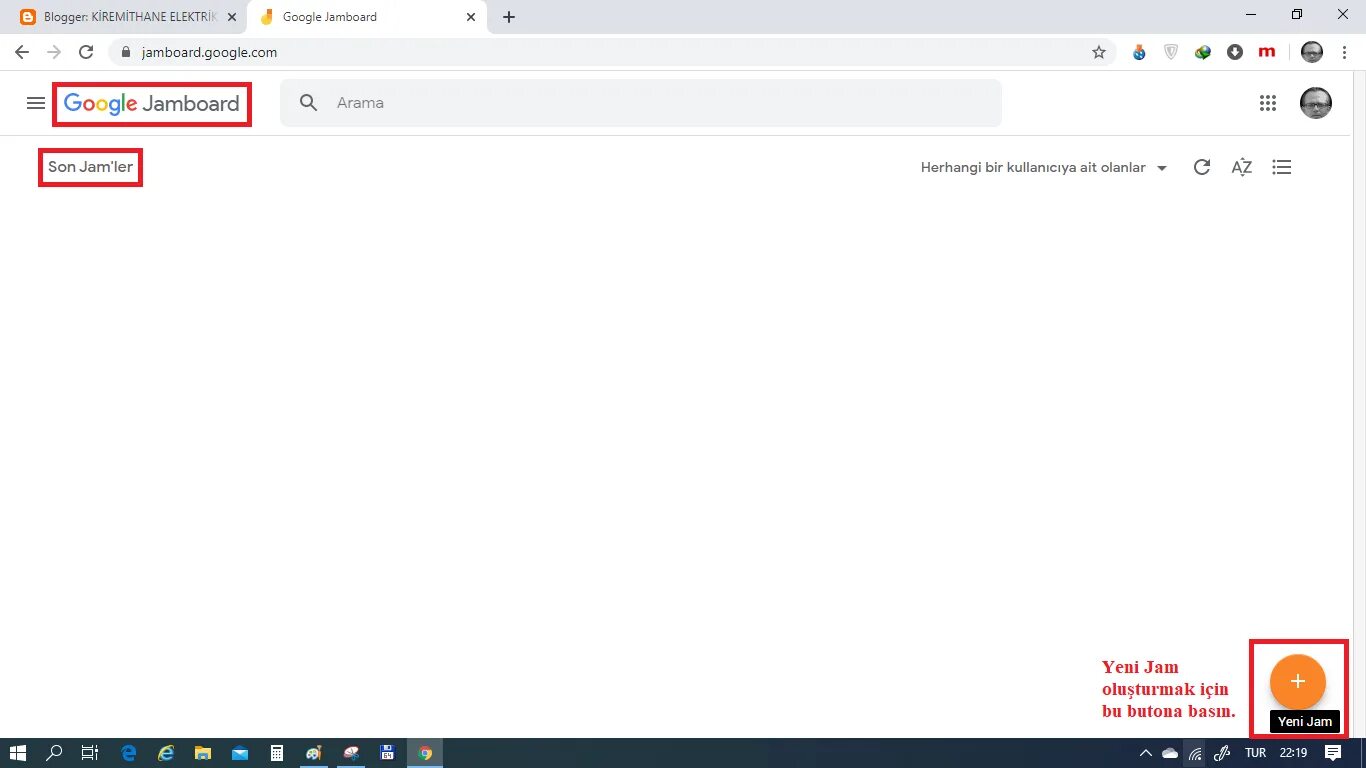Open Calculator from the taskbar
The width and height of the screenshot is (1366, 768).
277,753
